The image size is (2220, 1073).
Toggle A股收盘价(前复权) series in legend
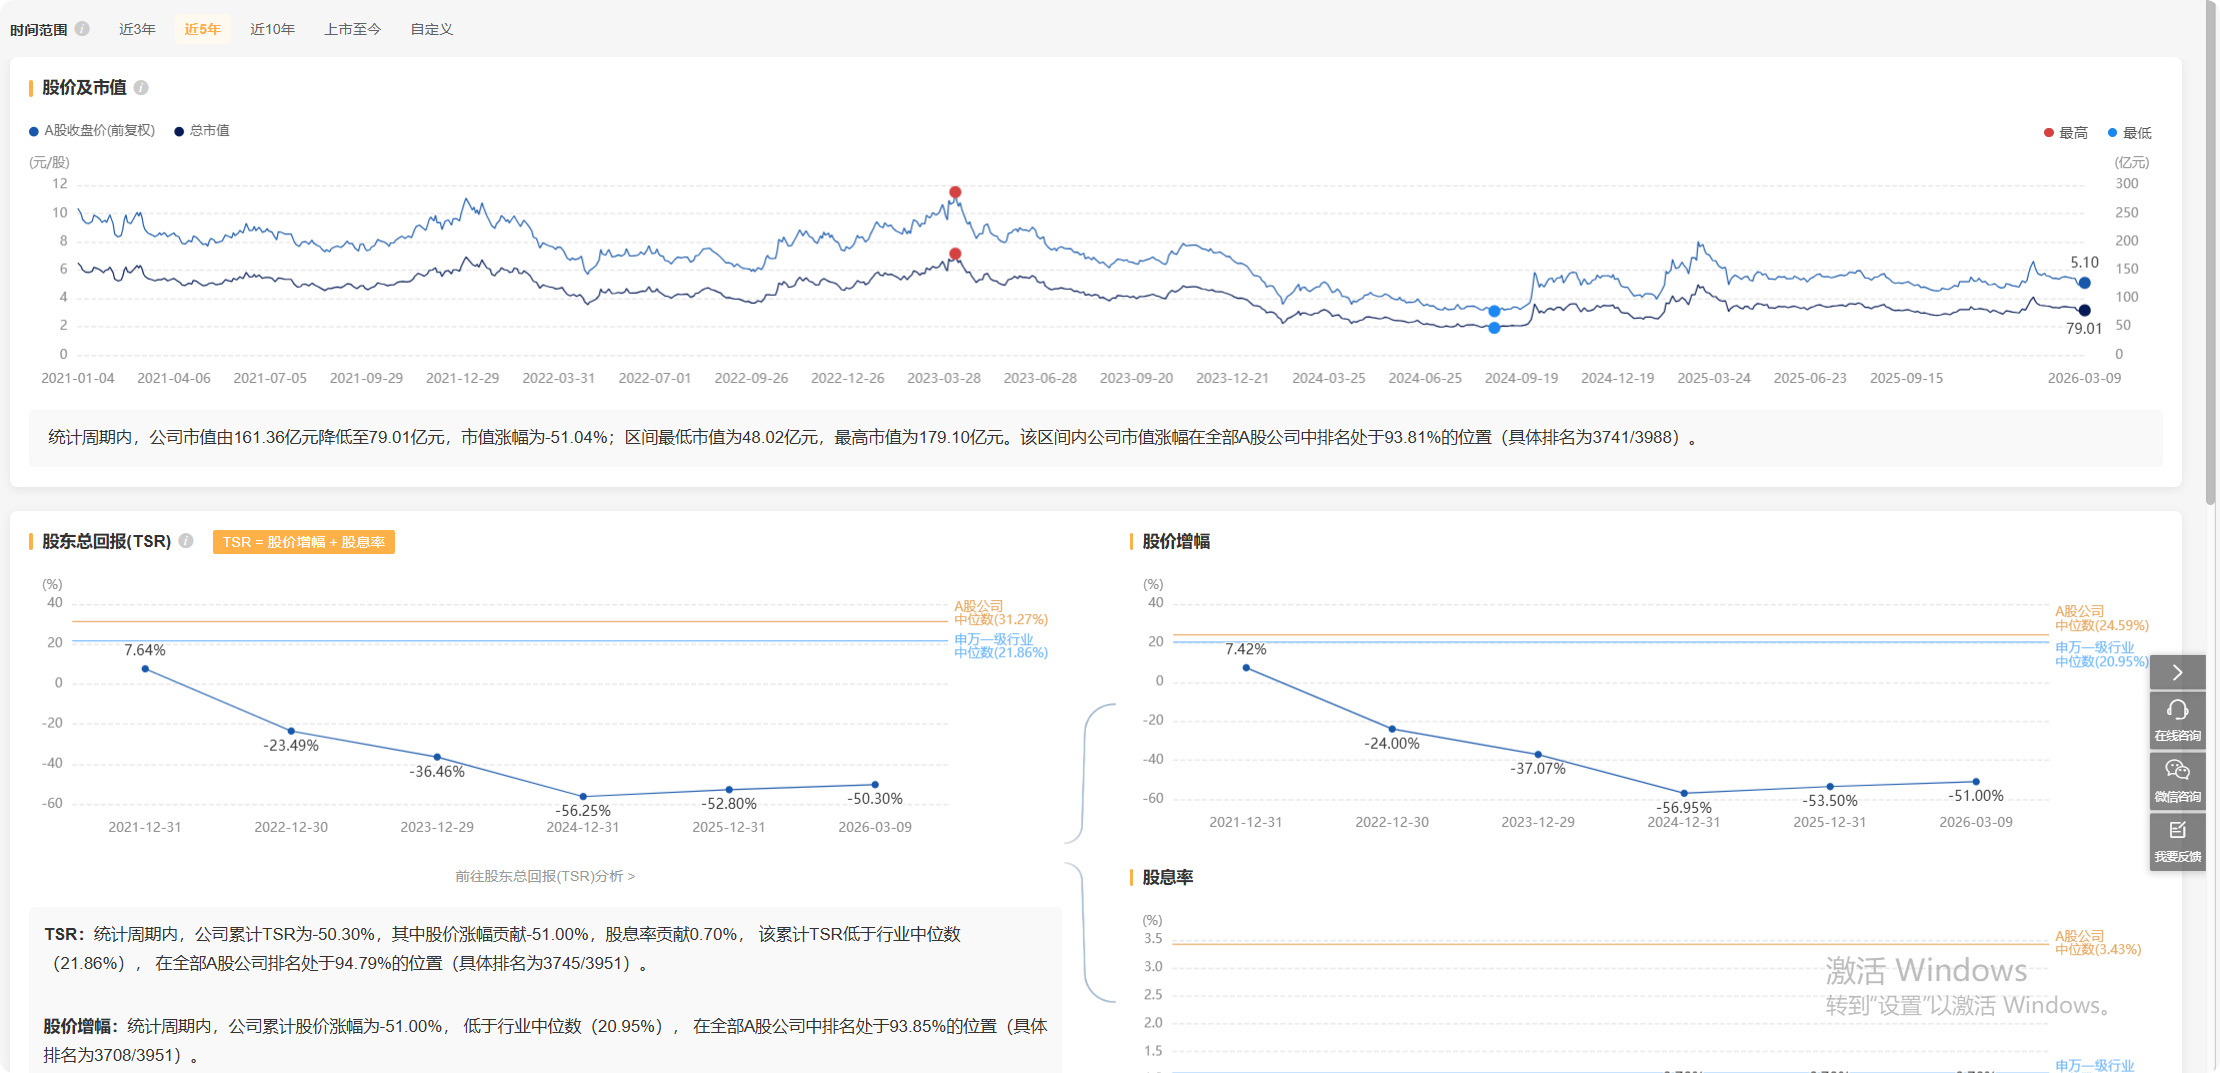tap(92, 131)
